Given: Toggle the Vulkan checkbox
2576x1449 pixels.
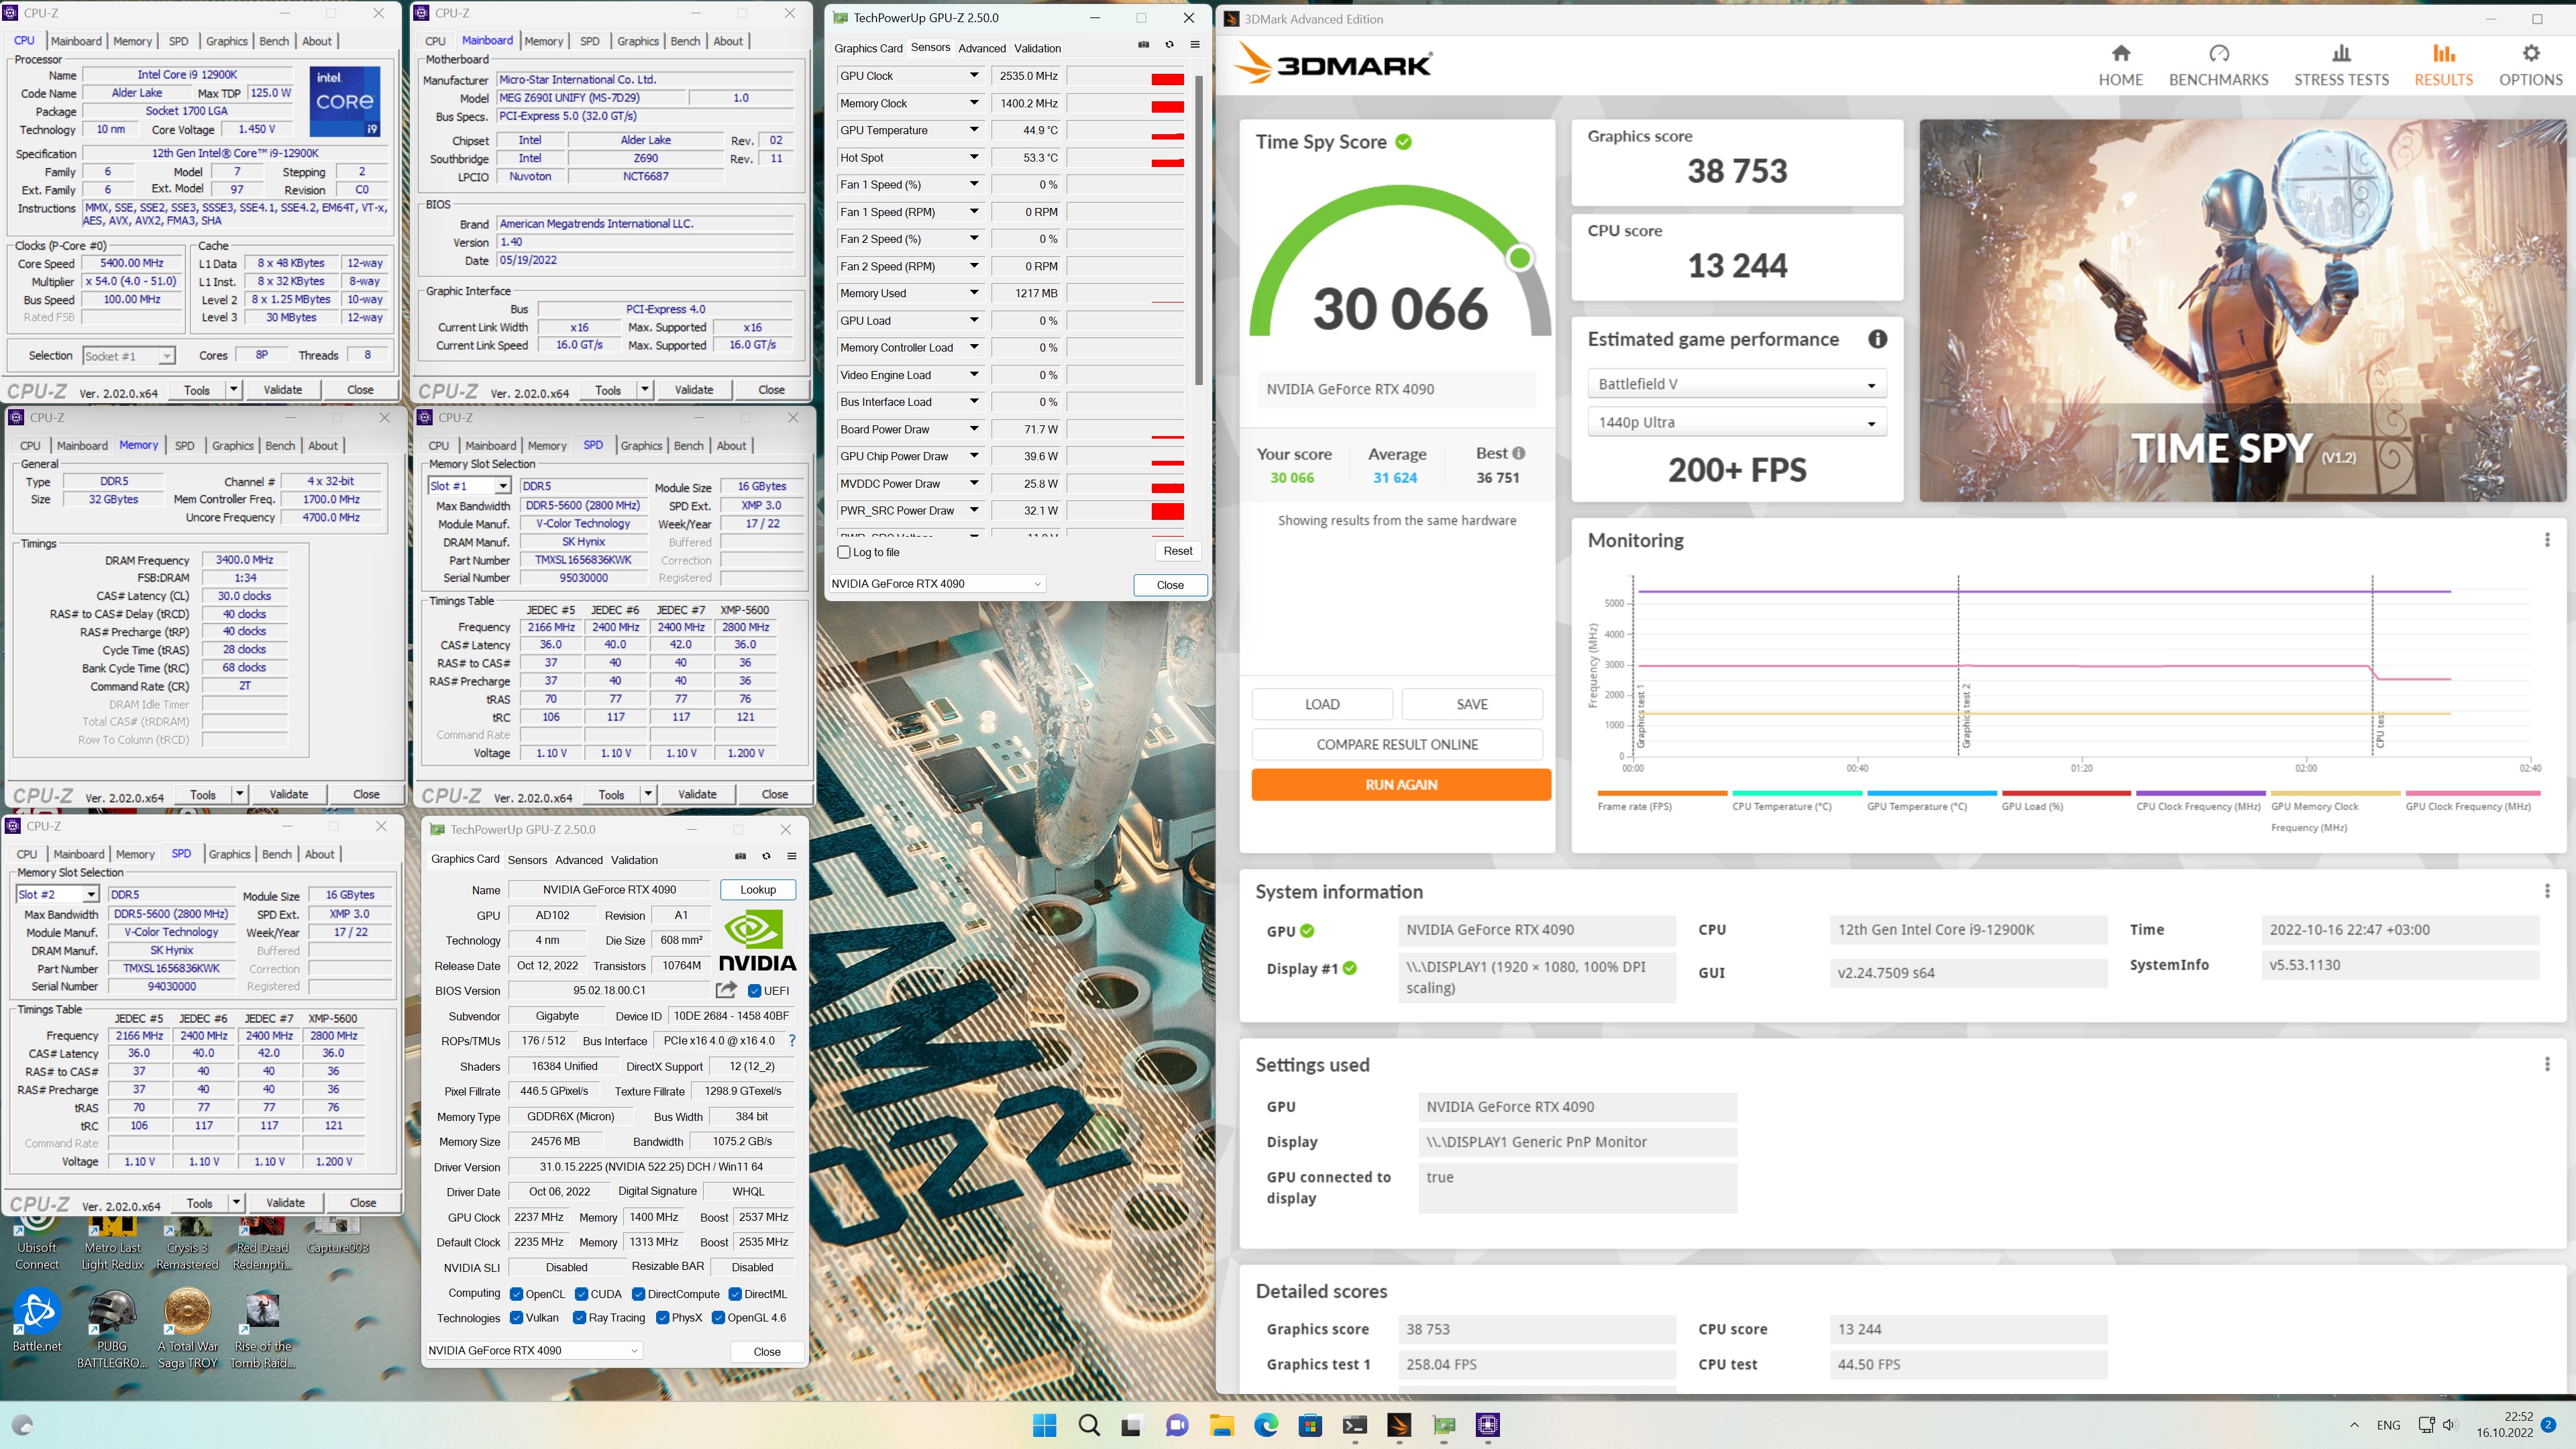Looking at the screenshot, I should [x=516, y=1317].
